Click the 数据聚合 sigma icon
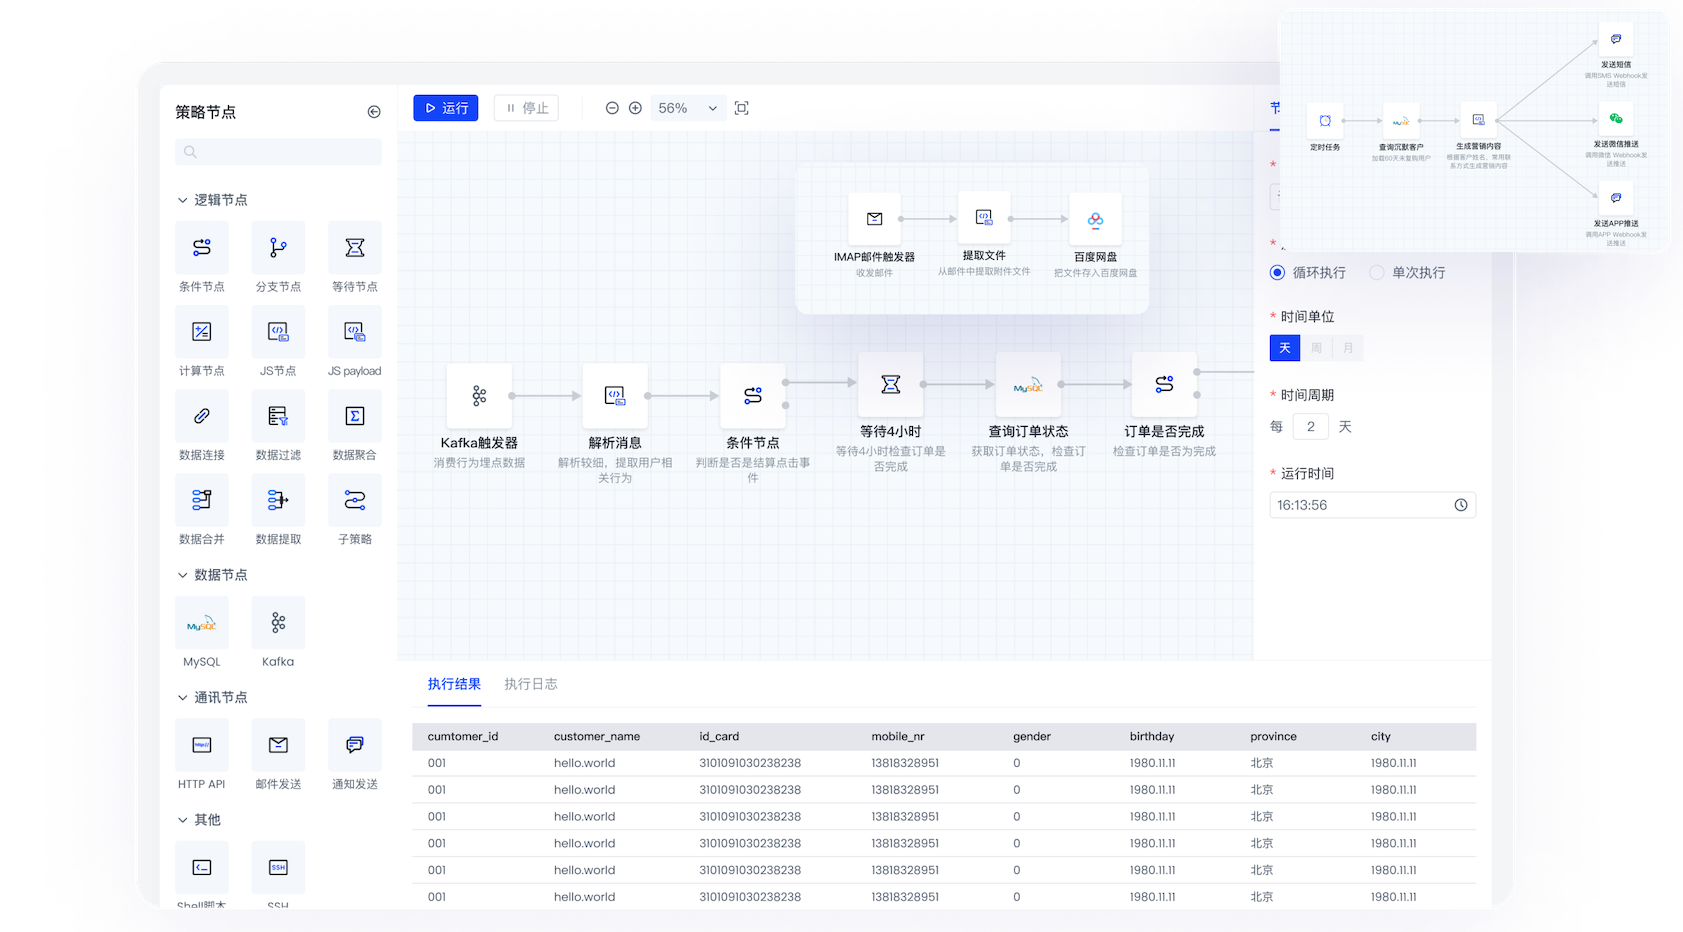 pos(355,416)
